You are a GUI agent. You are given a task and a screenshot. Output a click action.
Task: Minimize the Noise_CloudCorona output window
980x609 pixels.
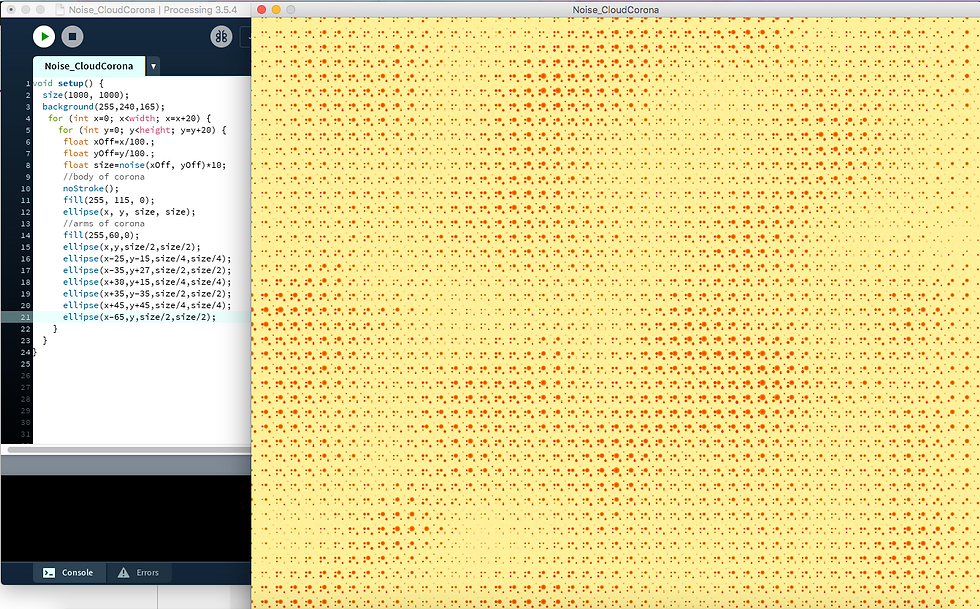(x=276, y=9)
